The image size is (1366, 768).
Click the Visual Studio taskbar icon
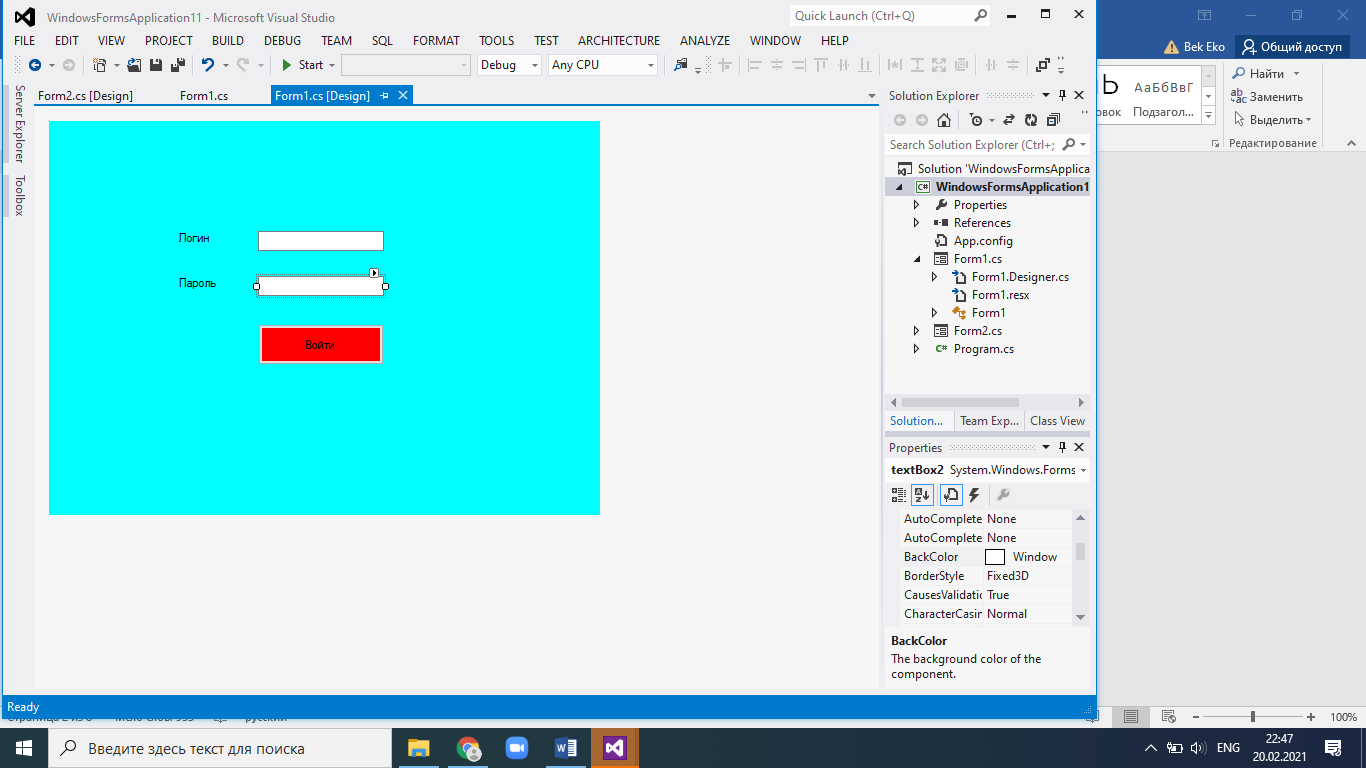click(615, 748)
